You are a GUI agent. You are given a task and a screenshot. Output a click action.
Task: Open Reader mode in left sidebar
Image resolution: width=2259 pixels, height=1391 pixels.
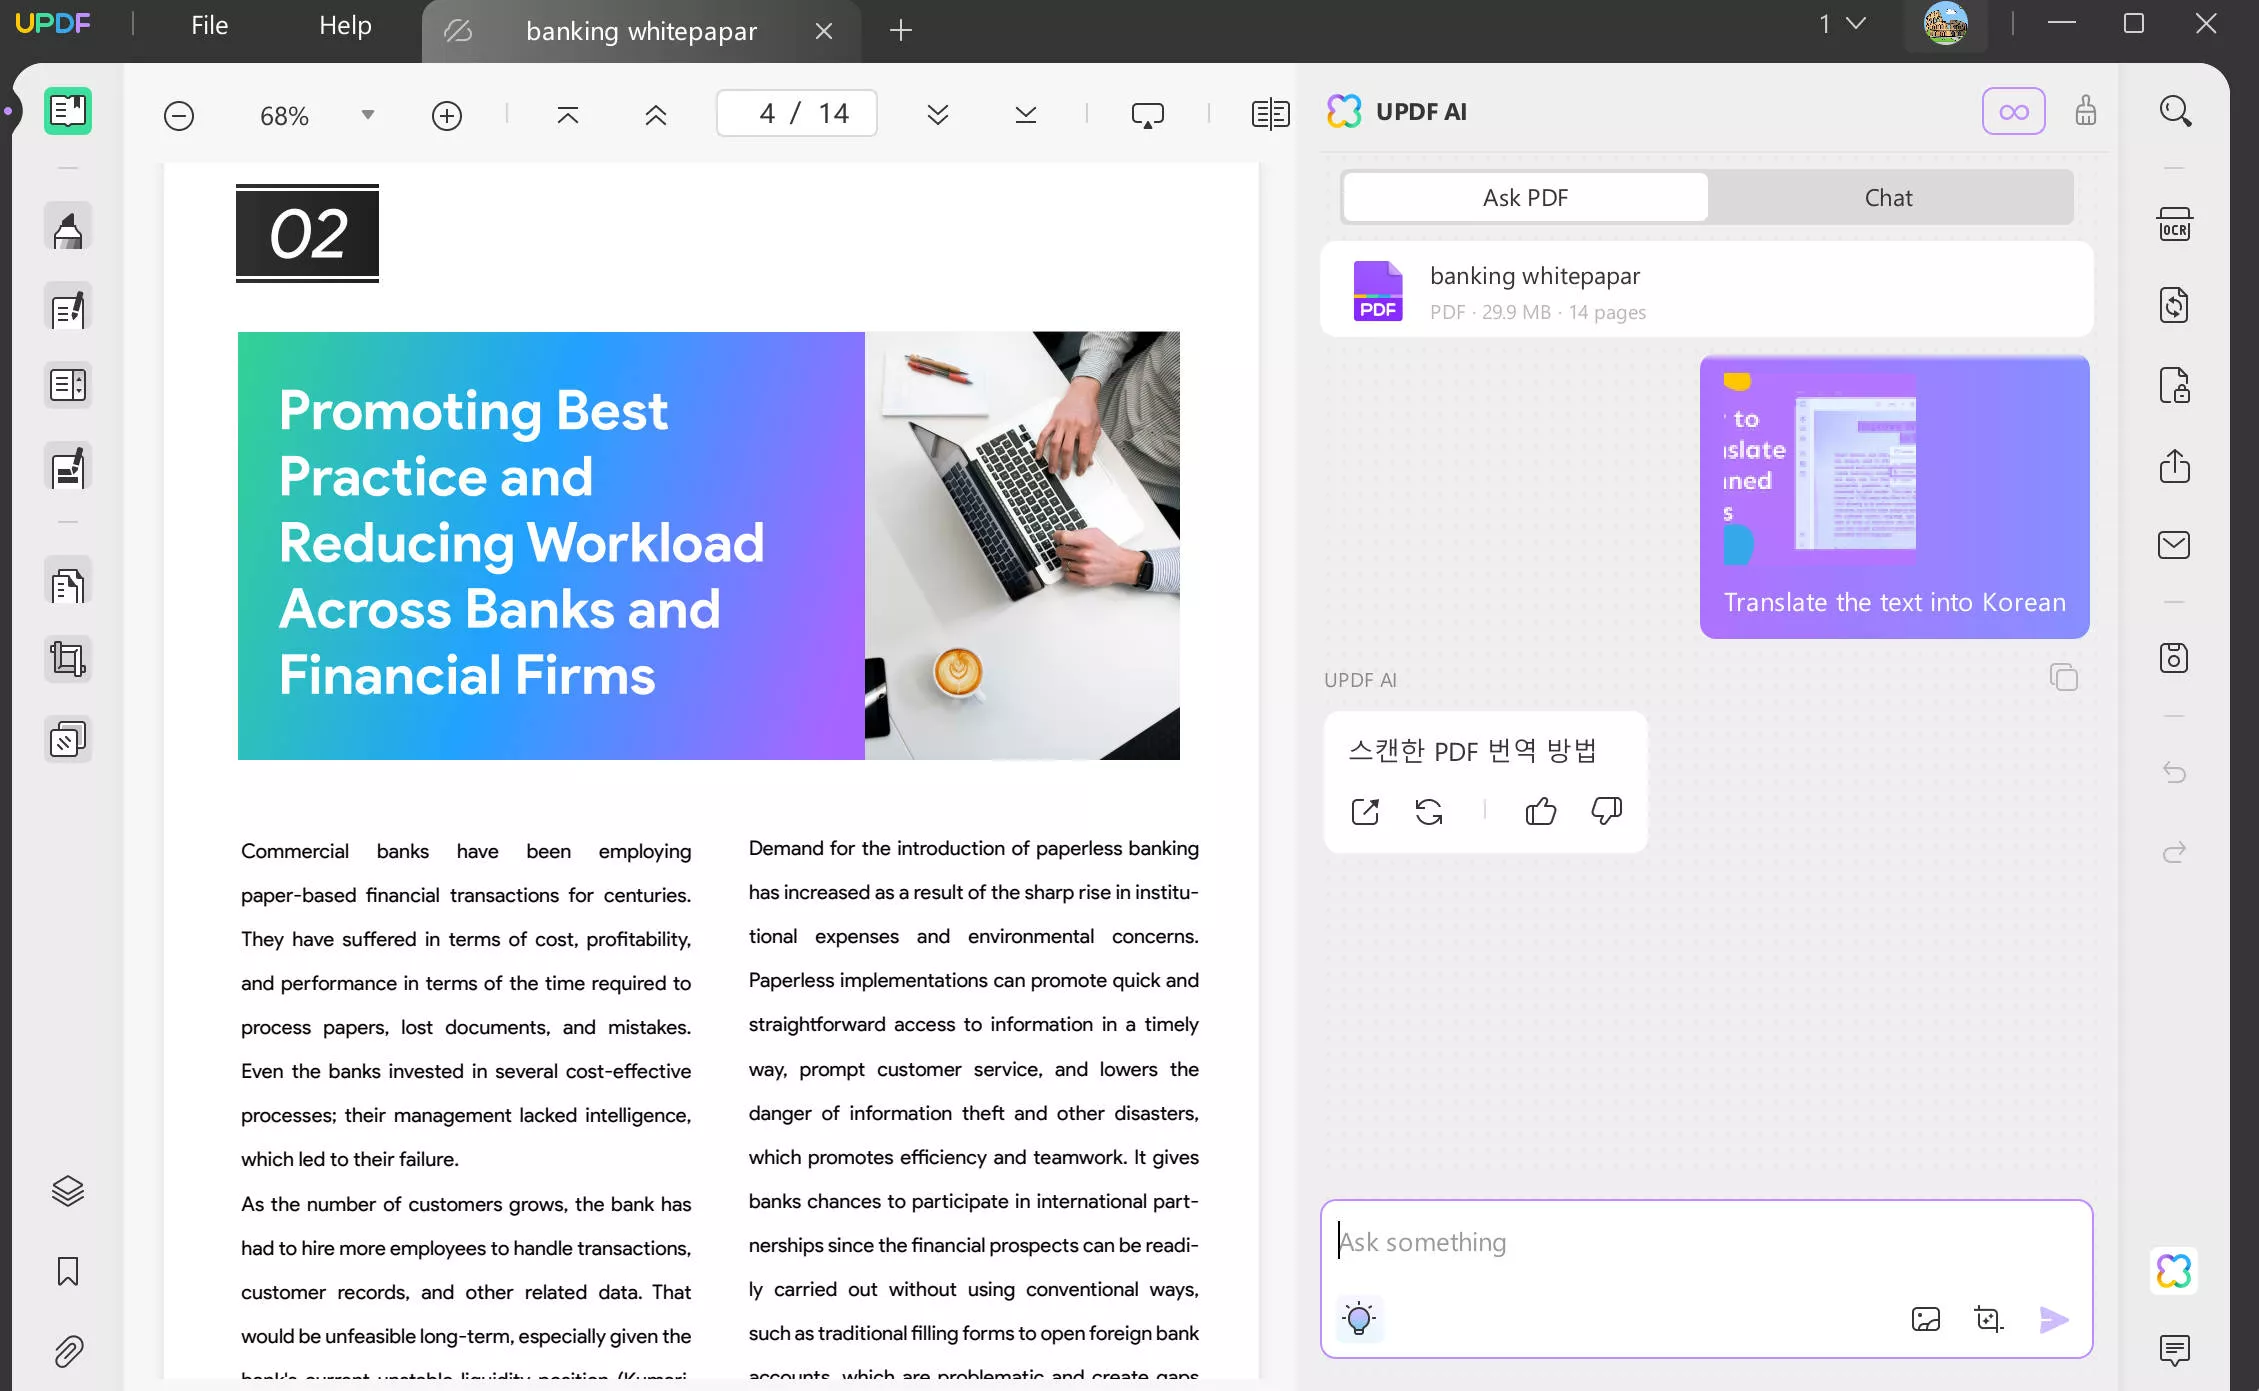tap(68, 111)
